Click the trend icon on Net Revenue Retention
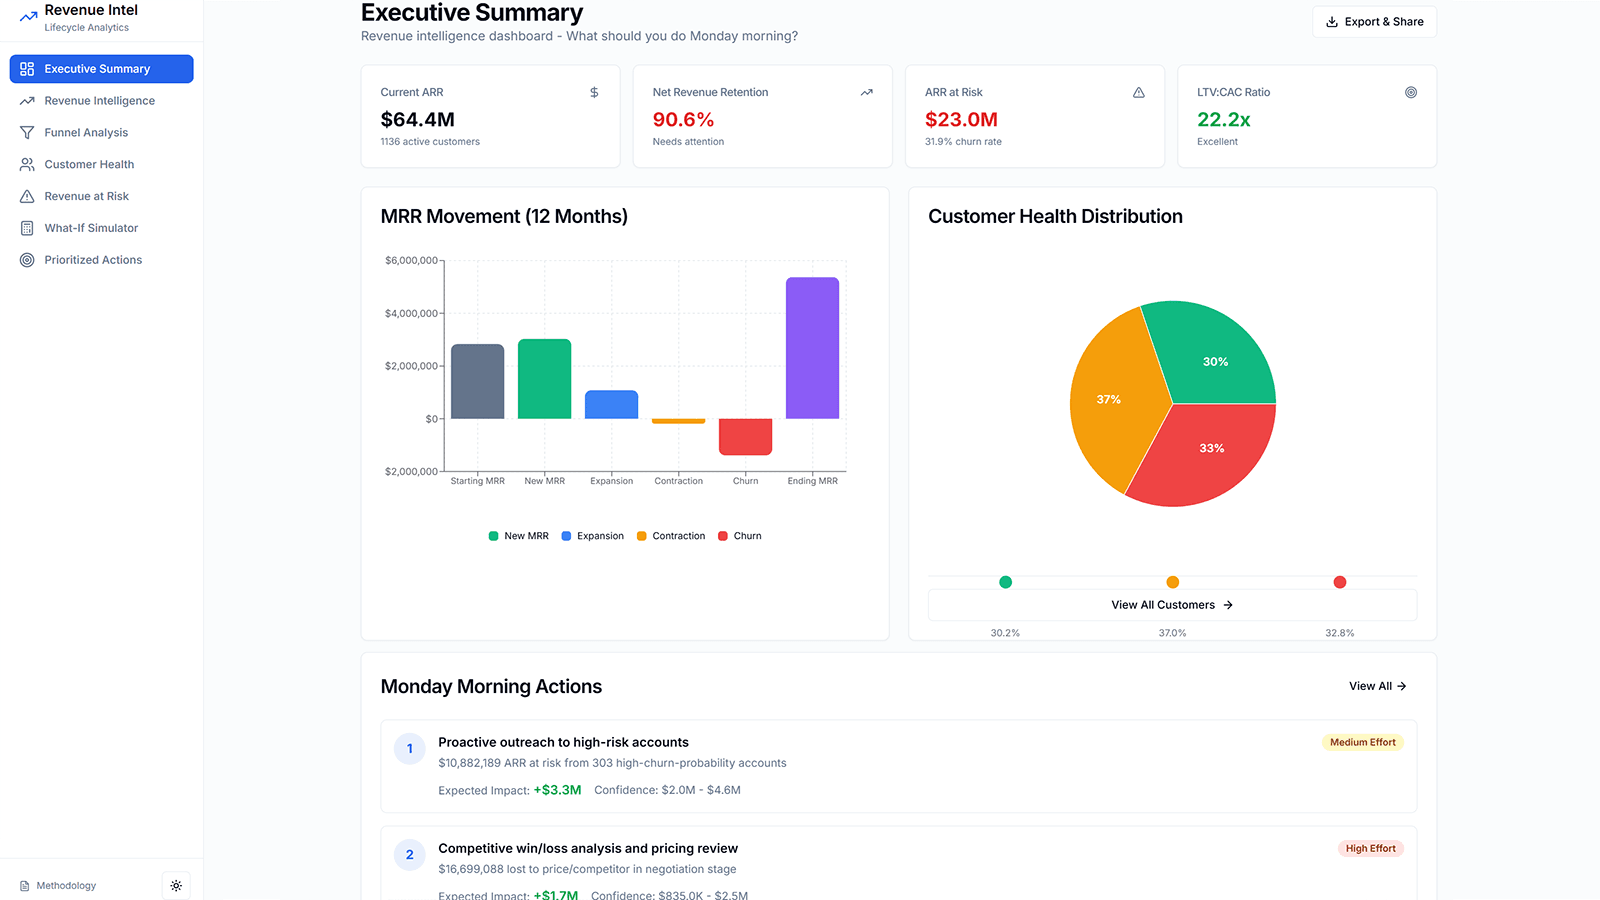This screenshot has width=1600, height=900. coord(866,92)
